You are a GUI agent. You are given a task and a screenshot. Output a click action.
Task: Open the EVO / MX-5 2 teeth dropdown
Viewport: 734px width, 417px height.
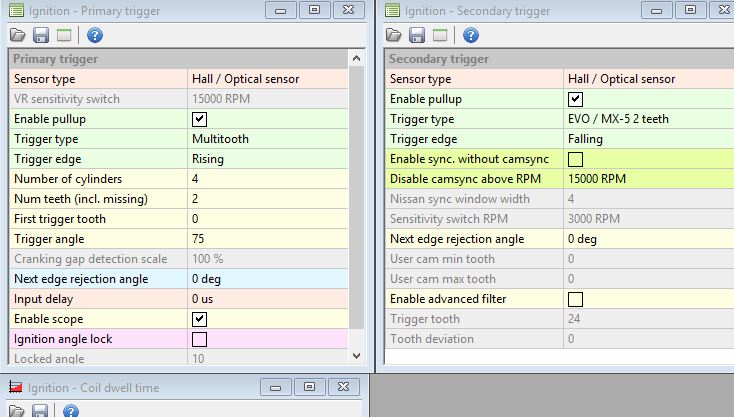(645, 119)
